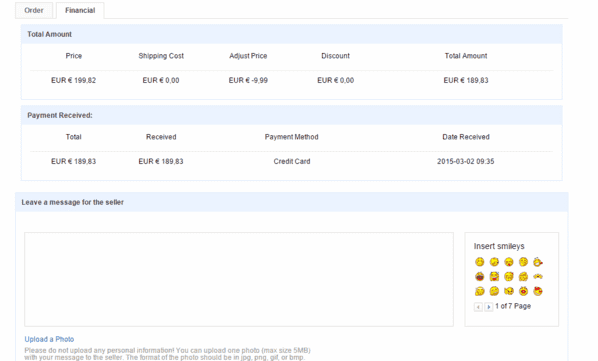The height and width of the screenshot is (361, 598).
Task: Click Total Amount value EUR € 189,83
Action: click(466, 80)
